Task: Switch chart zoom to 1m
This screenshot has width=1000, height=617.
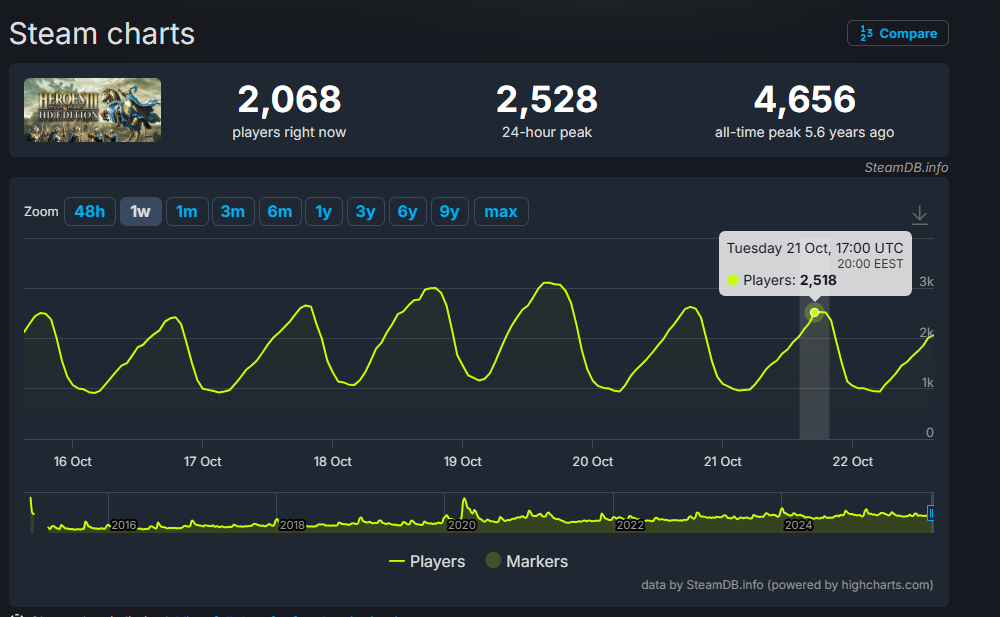Action: 187,211
